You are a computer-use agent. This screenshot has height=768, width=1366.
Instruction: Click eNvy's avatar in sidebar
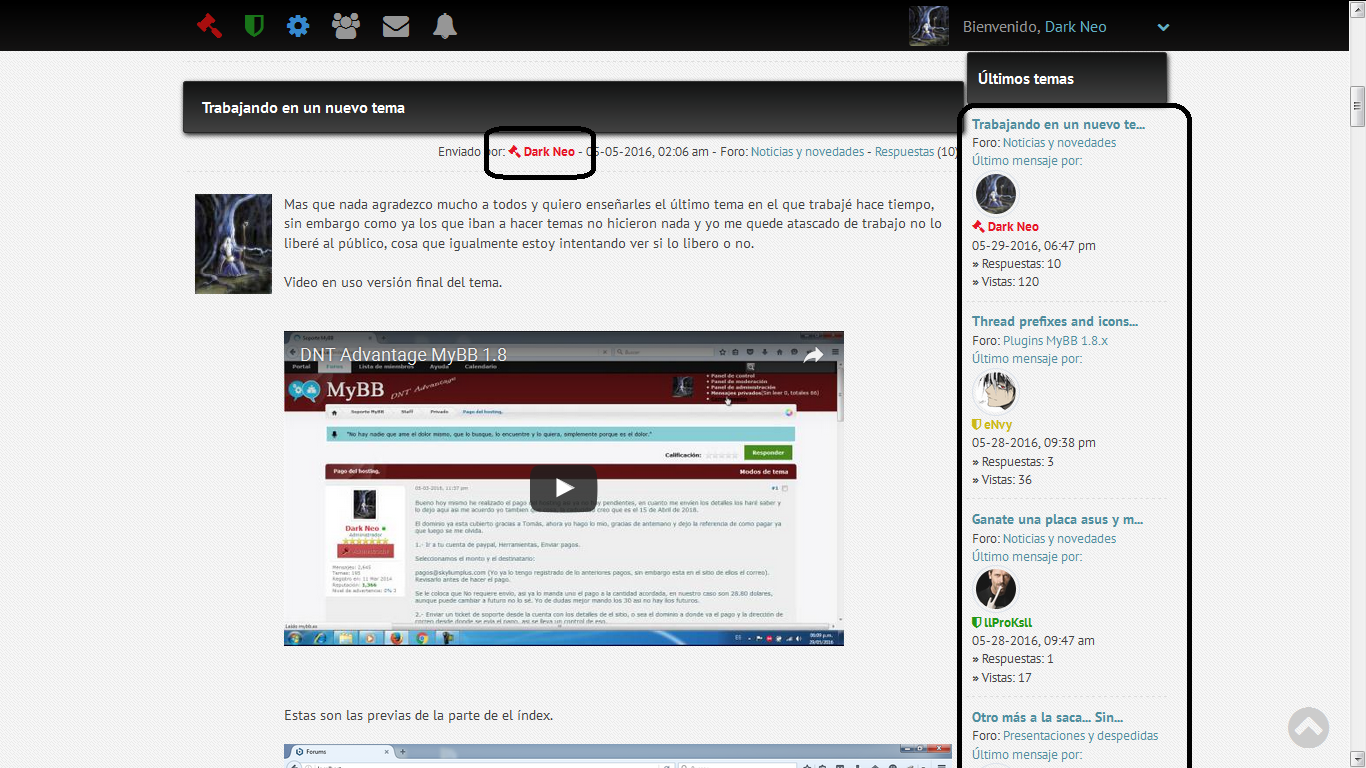[995, 392]
